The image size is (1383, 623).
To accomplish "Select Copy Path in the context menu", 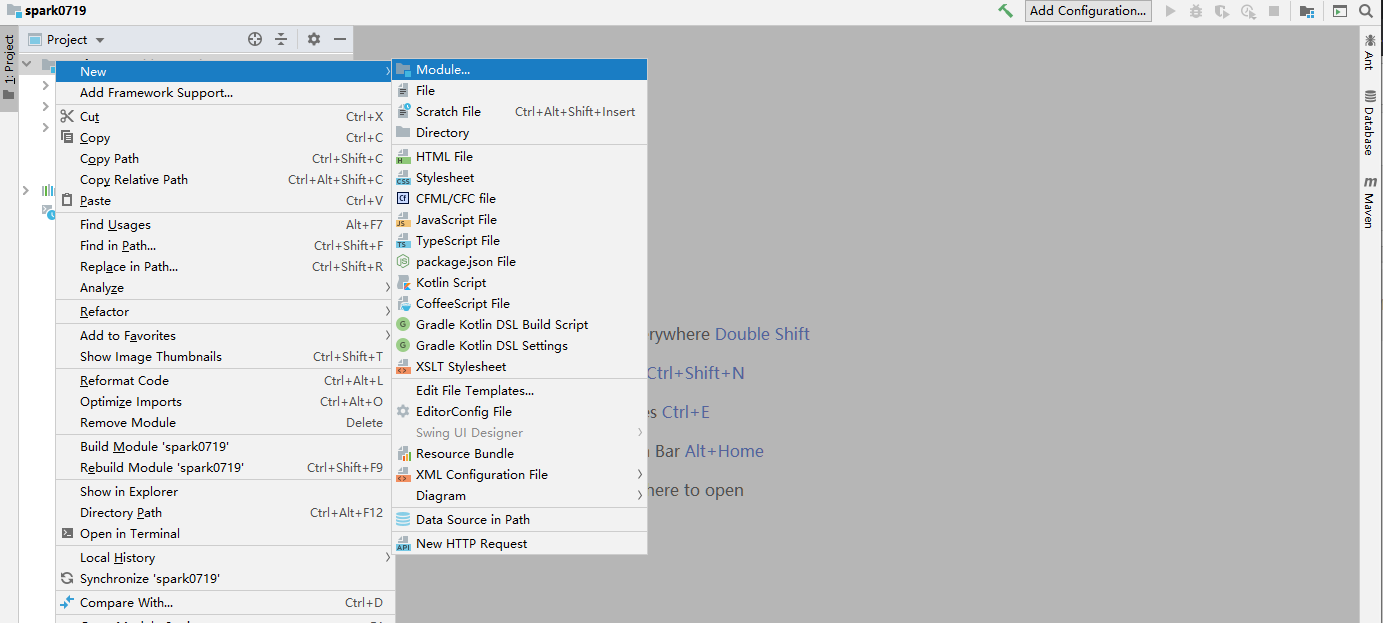I will click(224, 158).
